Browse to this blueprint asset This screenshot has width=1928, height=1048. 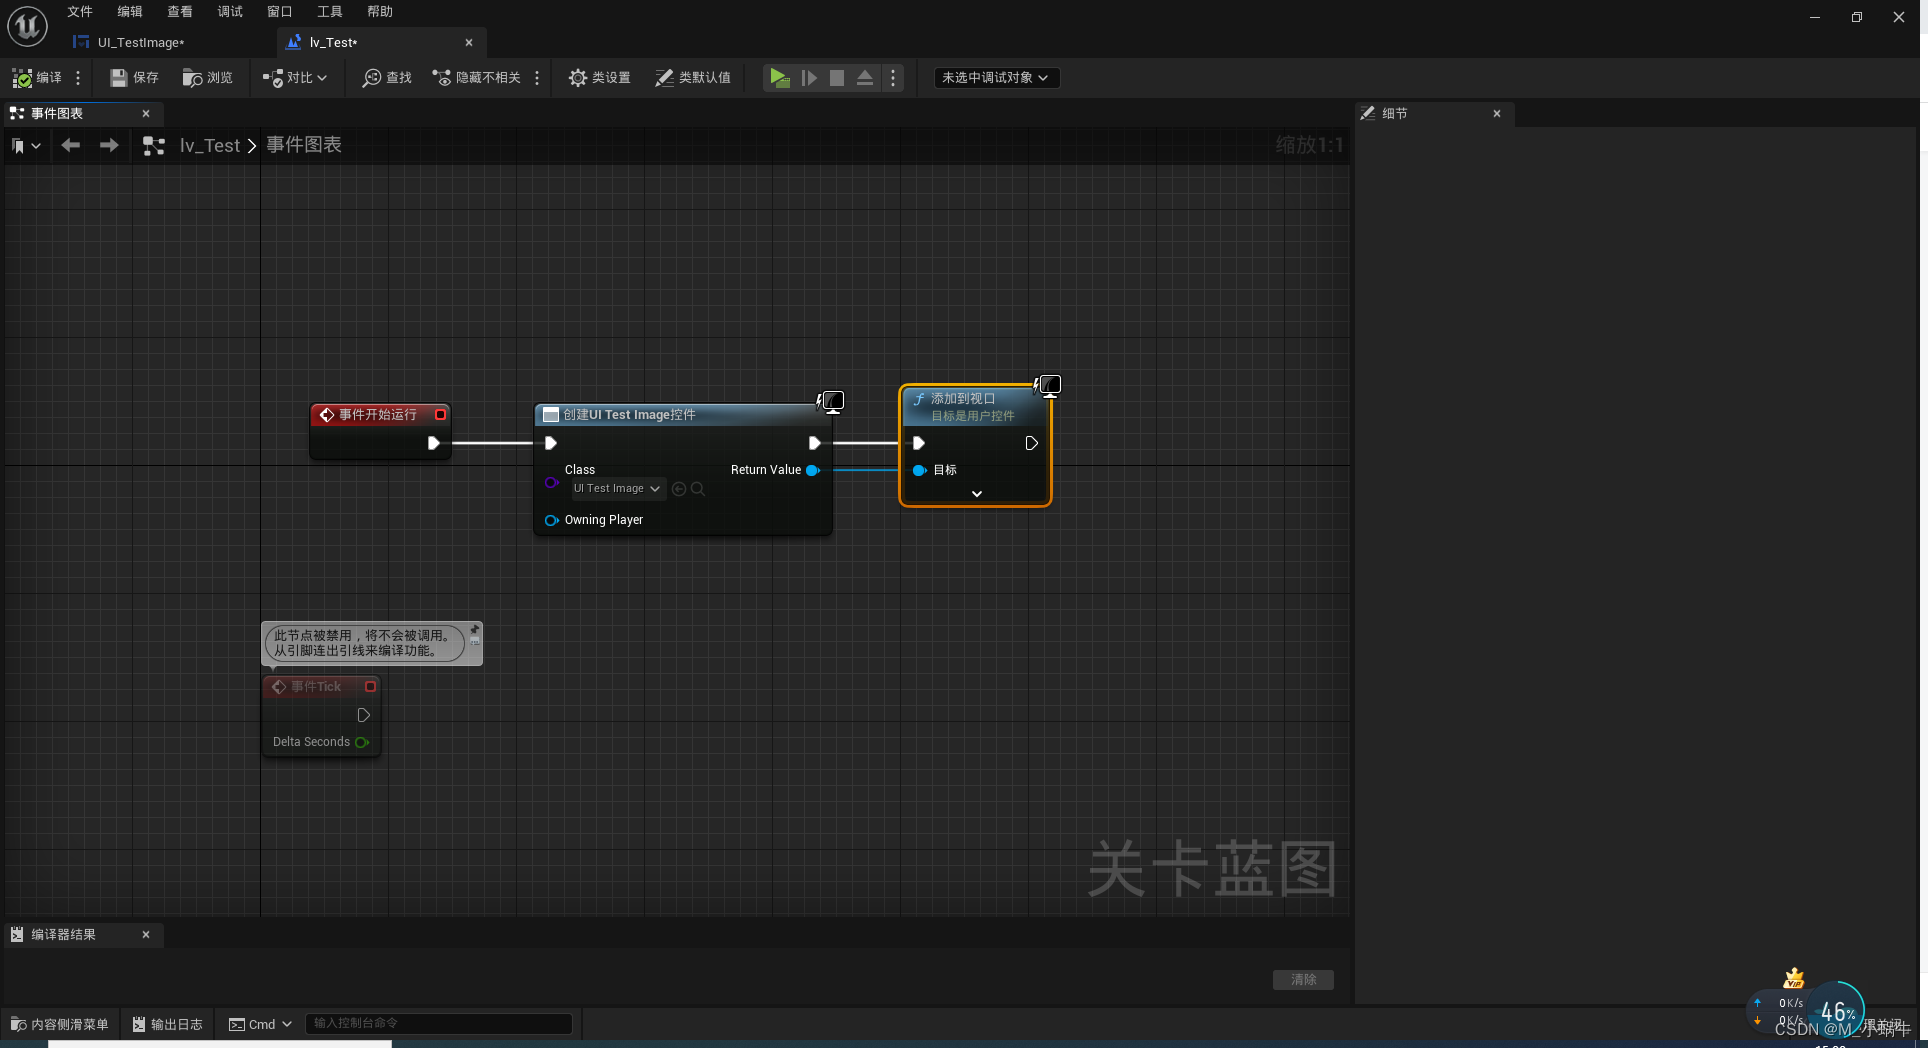click(x=207, y=77)
